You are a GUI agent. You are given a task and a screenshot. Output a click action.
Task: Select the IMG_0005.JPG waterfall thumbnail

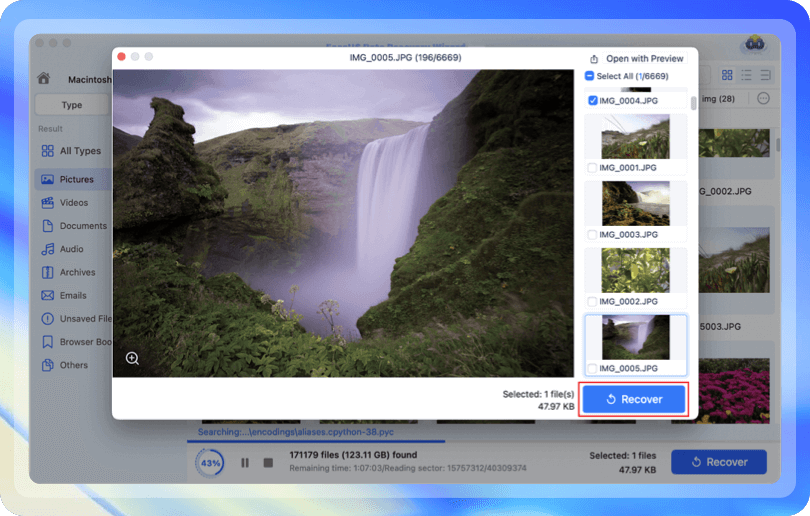click(635, 337)
